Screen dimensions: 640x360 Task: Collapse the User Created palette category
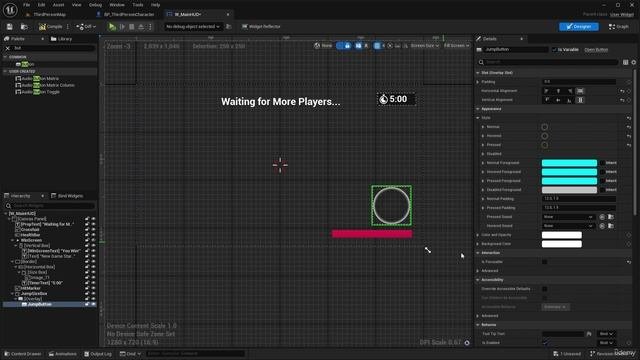[5, 71]
